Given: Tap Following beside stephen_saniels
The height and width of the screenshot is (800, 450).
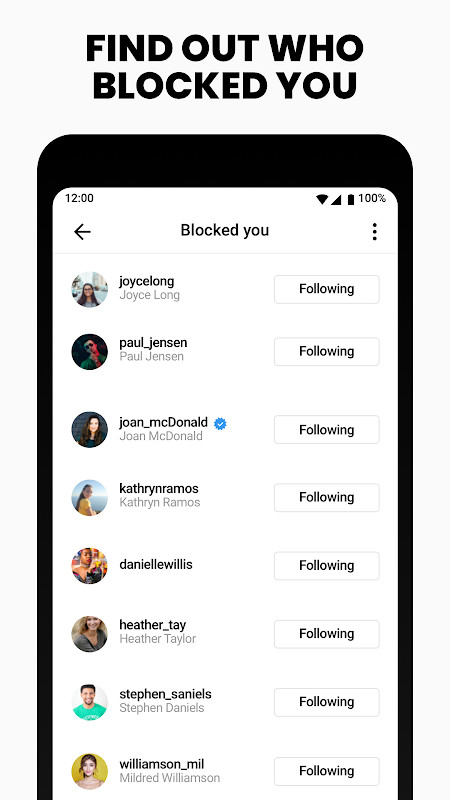Looking at the screenshot, I should [x=327, y=703].
